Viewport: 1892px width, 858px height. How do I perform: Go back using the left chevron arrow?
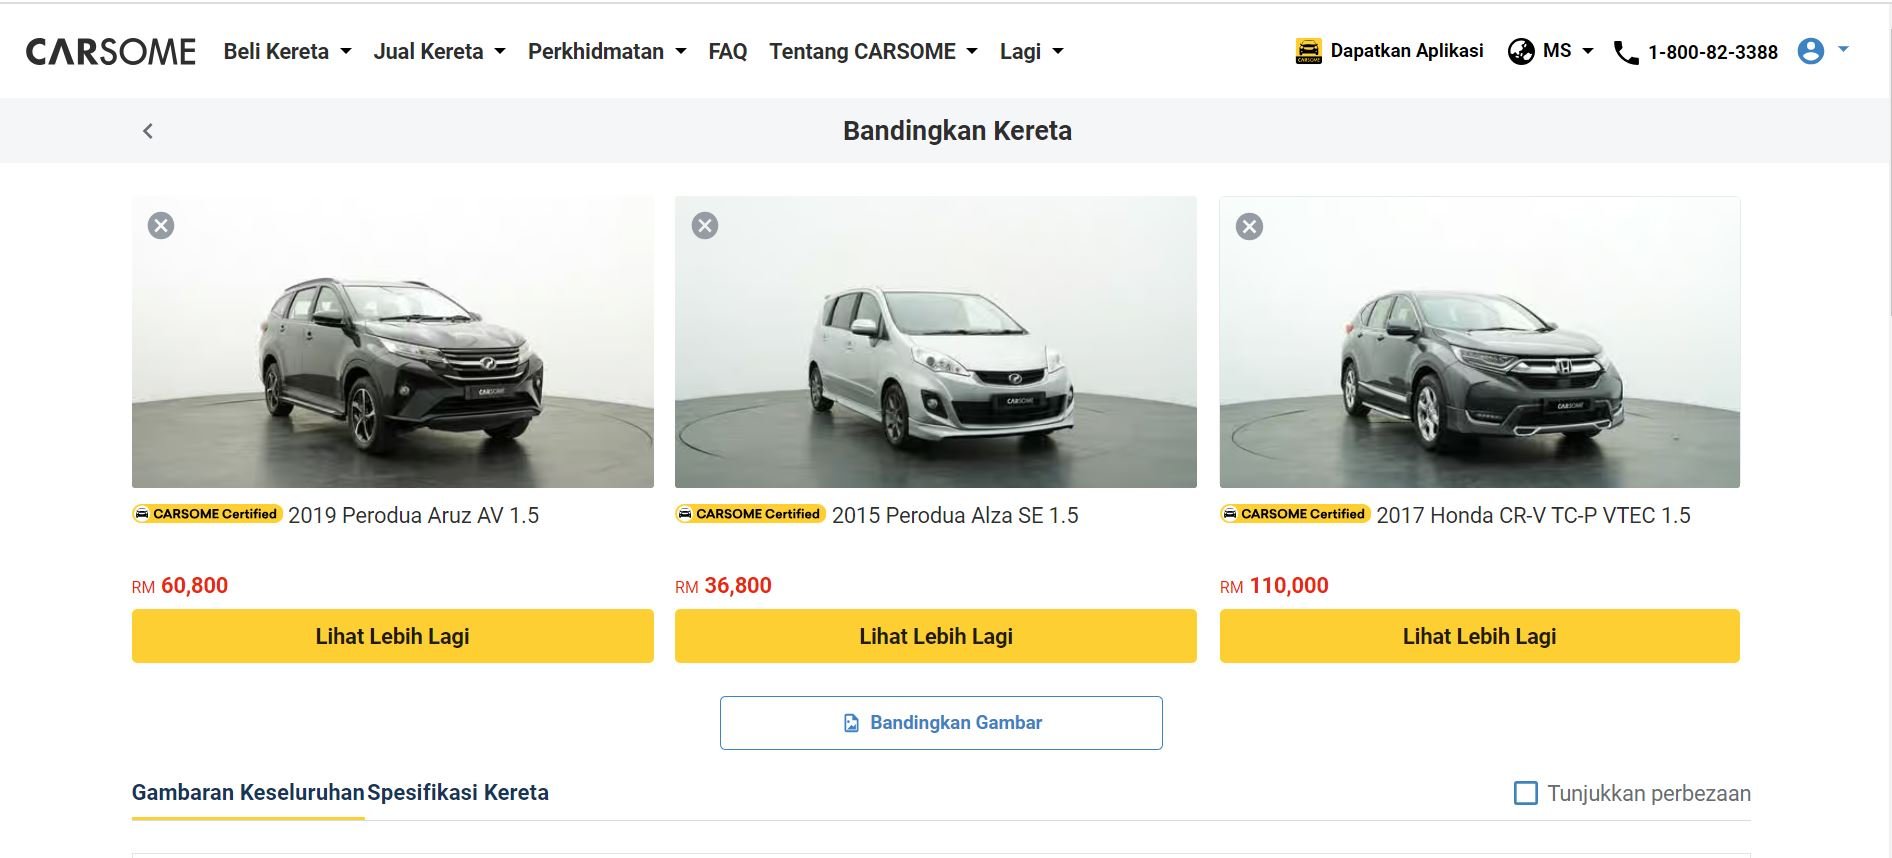pos(148,131)
